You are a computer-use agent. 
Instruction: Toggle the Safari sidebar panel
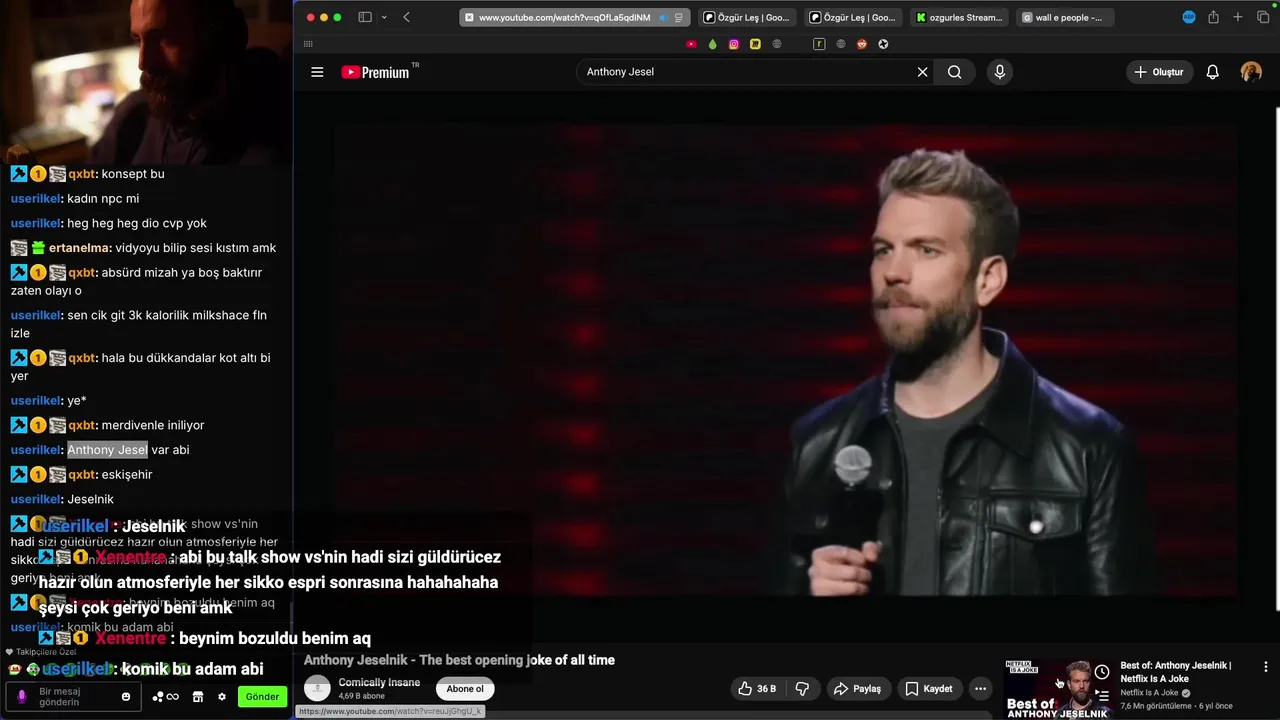click(x=365, y=17)
